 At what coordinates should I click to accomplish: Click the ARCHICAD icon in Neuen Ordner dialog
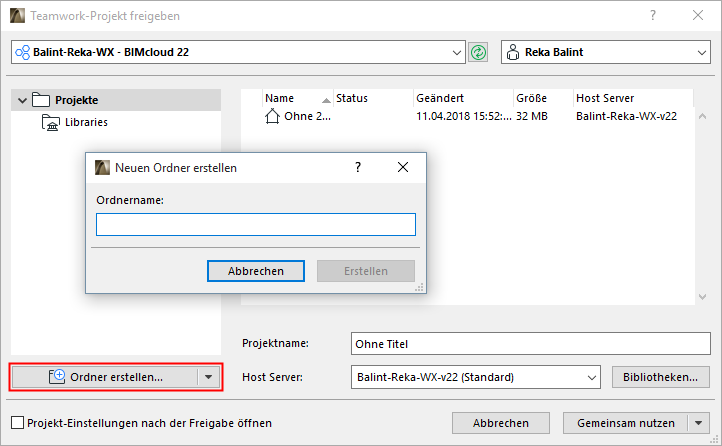coord(102,168)
